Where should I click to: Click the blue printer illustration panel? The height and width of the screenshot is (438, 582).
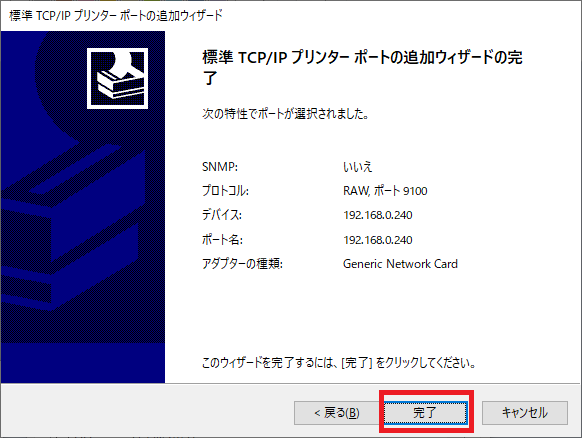tap(83, 207)
